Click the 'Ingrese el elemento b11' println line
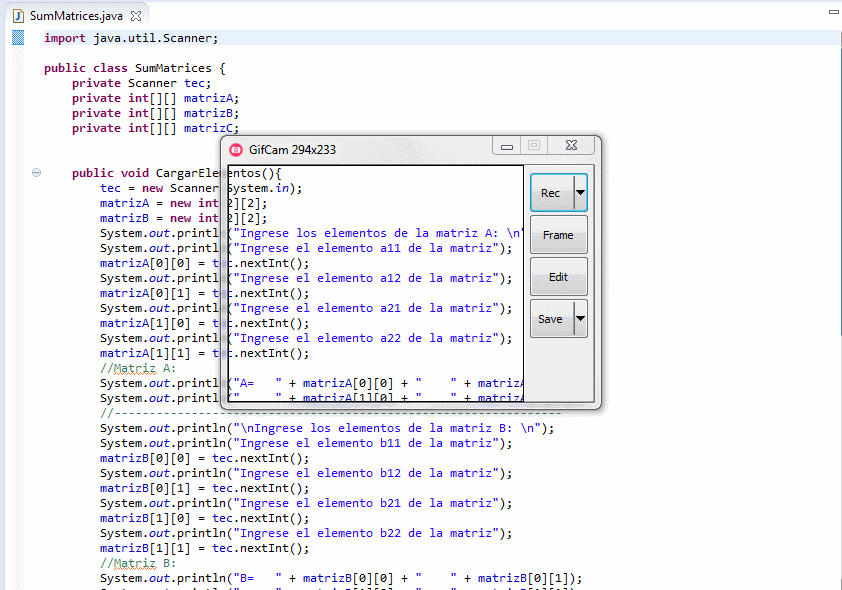The width and height of the screenshot is (842, 590). click(306, 443)
